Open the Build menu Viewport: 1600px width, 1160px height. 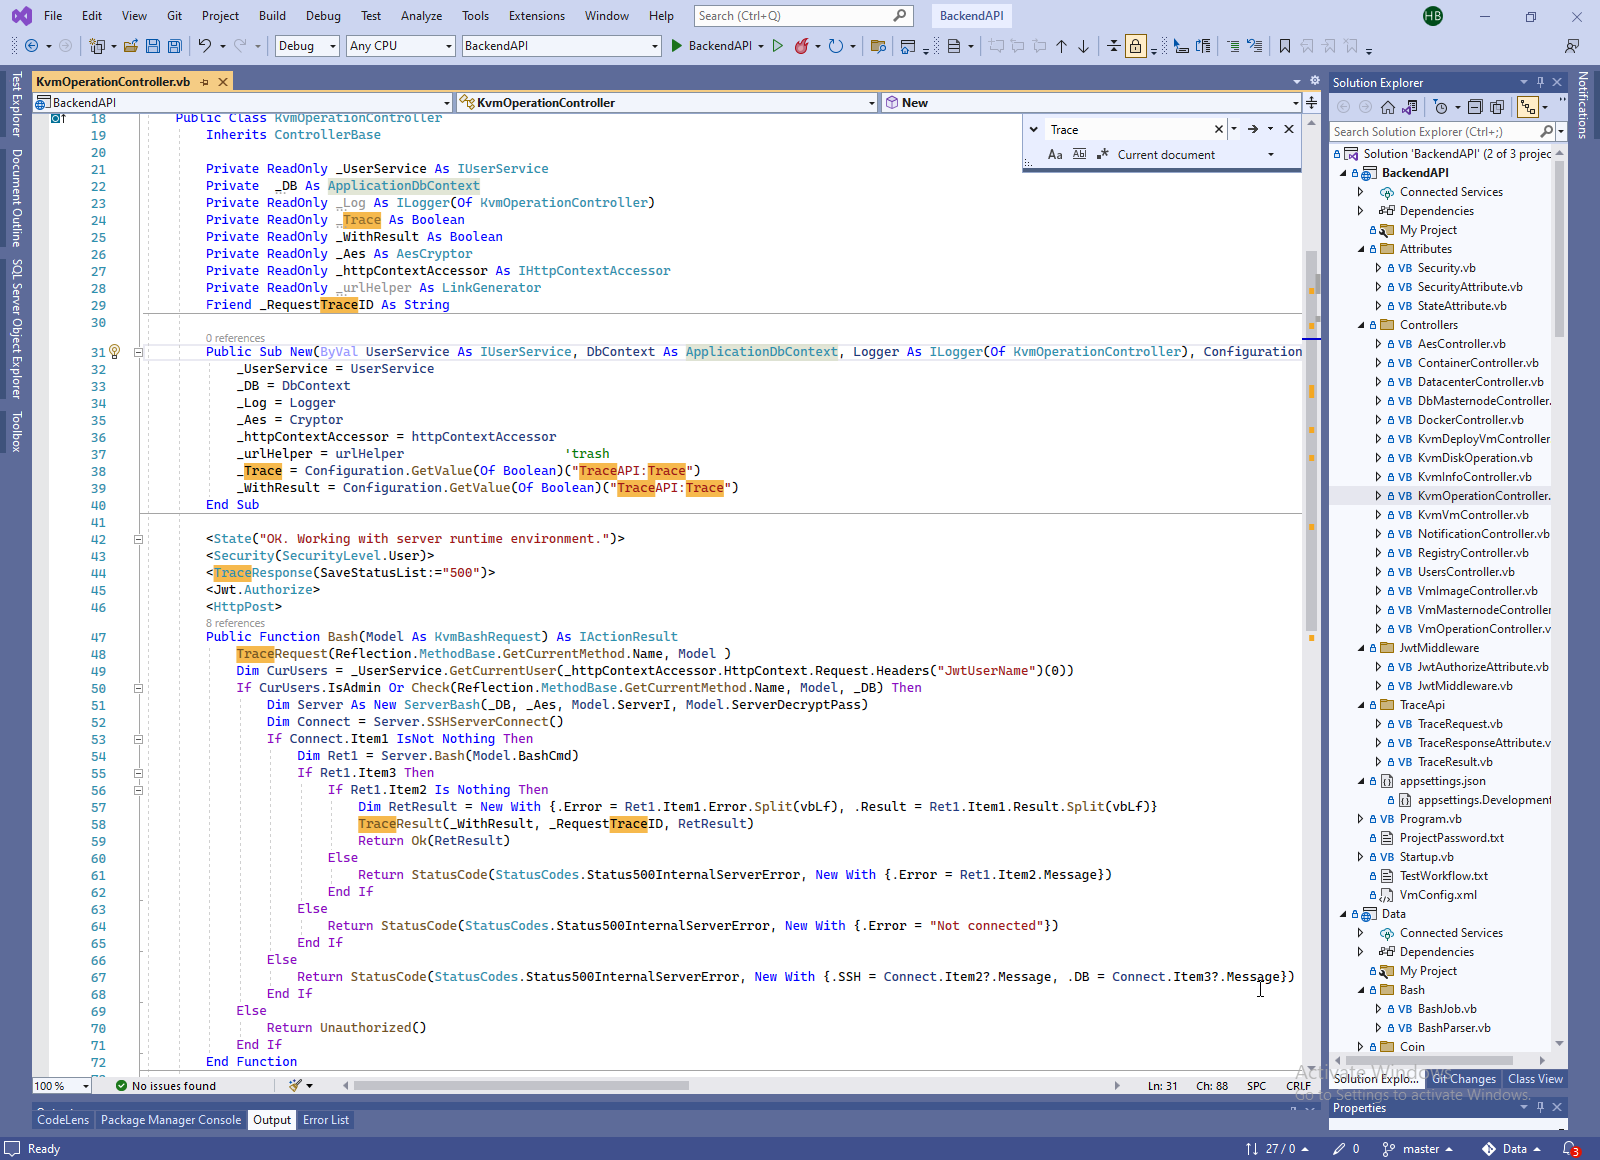click(x=272, y=16)
